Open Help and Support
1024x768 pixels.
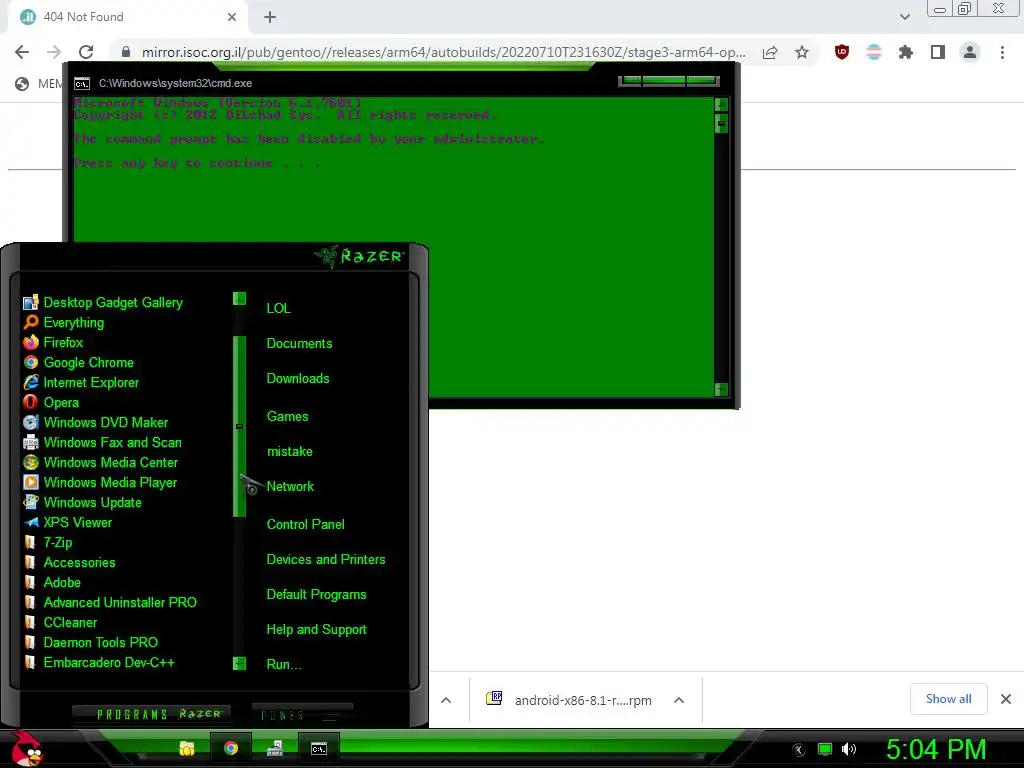point(316,630)
